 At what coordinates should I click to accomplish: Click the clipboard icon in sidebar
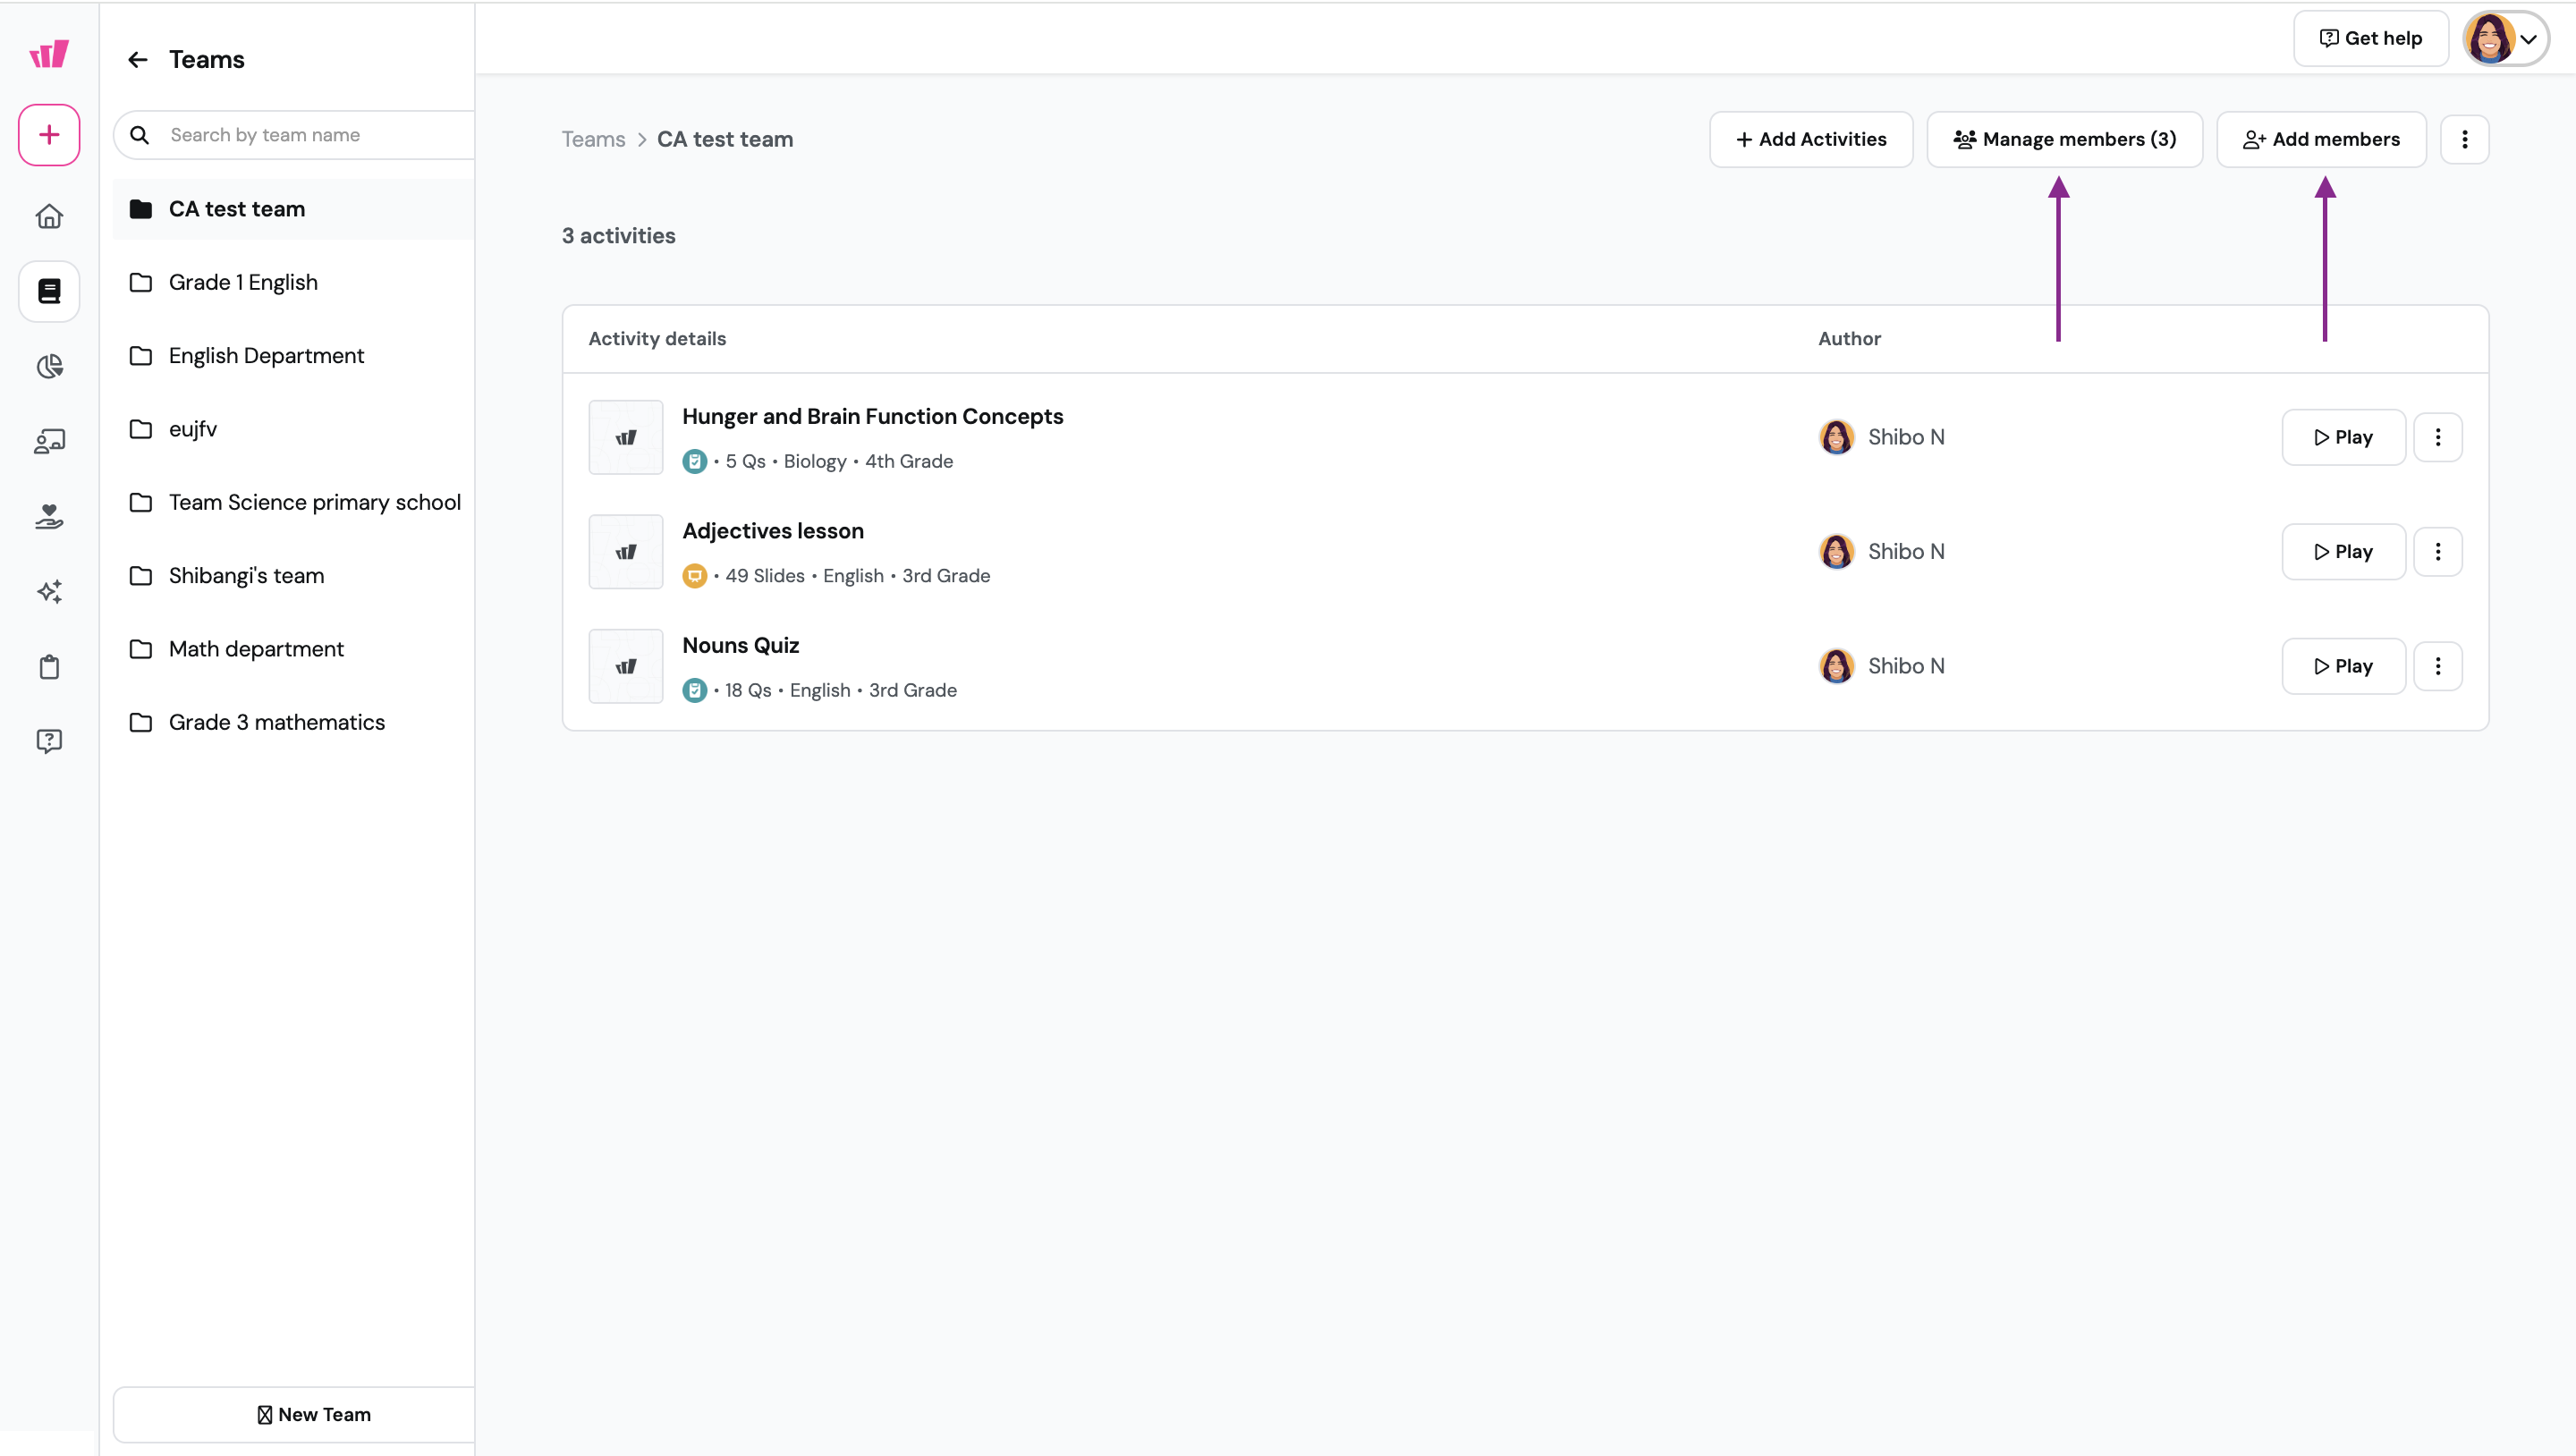[x=49, y=667]
